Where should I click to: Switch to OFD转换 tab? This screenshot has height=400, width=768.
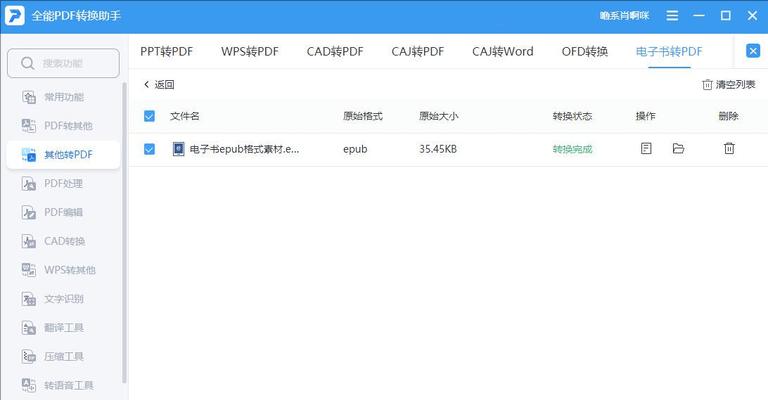585,51
